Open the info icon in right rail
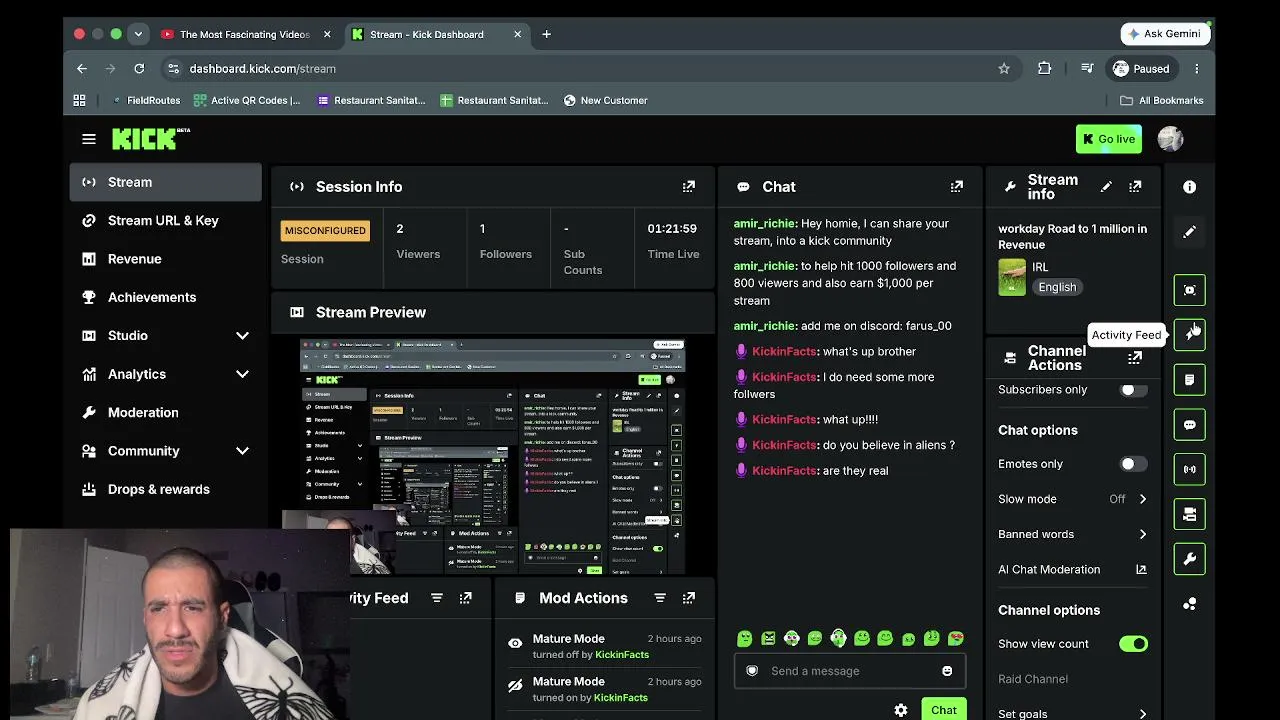 (1190, 187)
